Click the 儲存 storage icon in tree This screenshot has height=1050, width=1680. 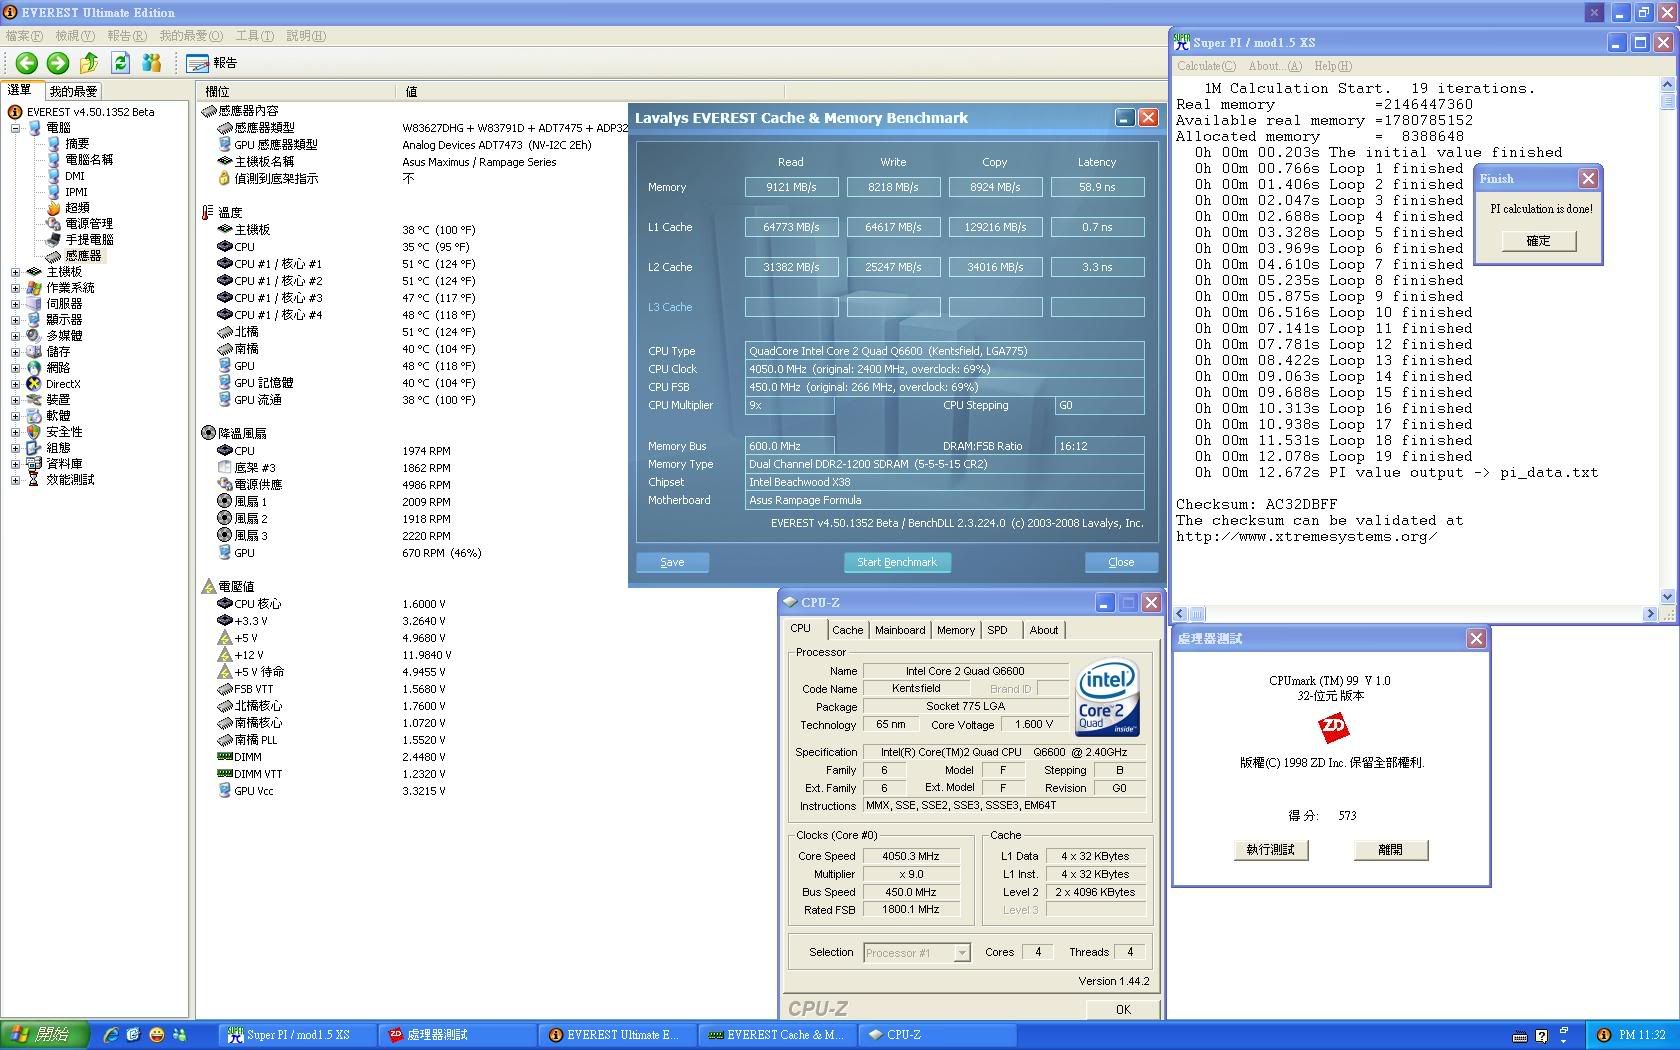point(34,352)
